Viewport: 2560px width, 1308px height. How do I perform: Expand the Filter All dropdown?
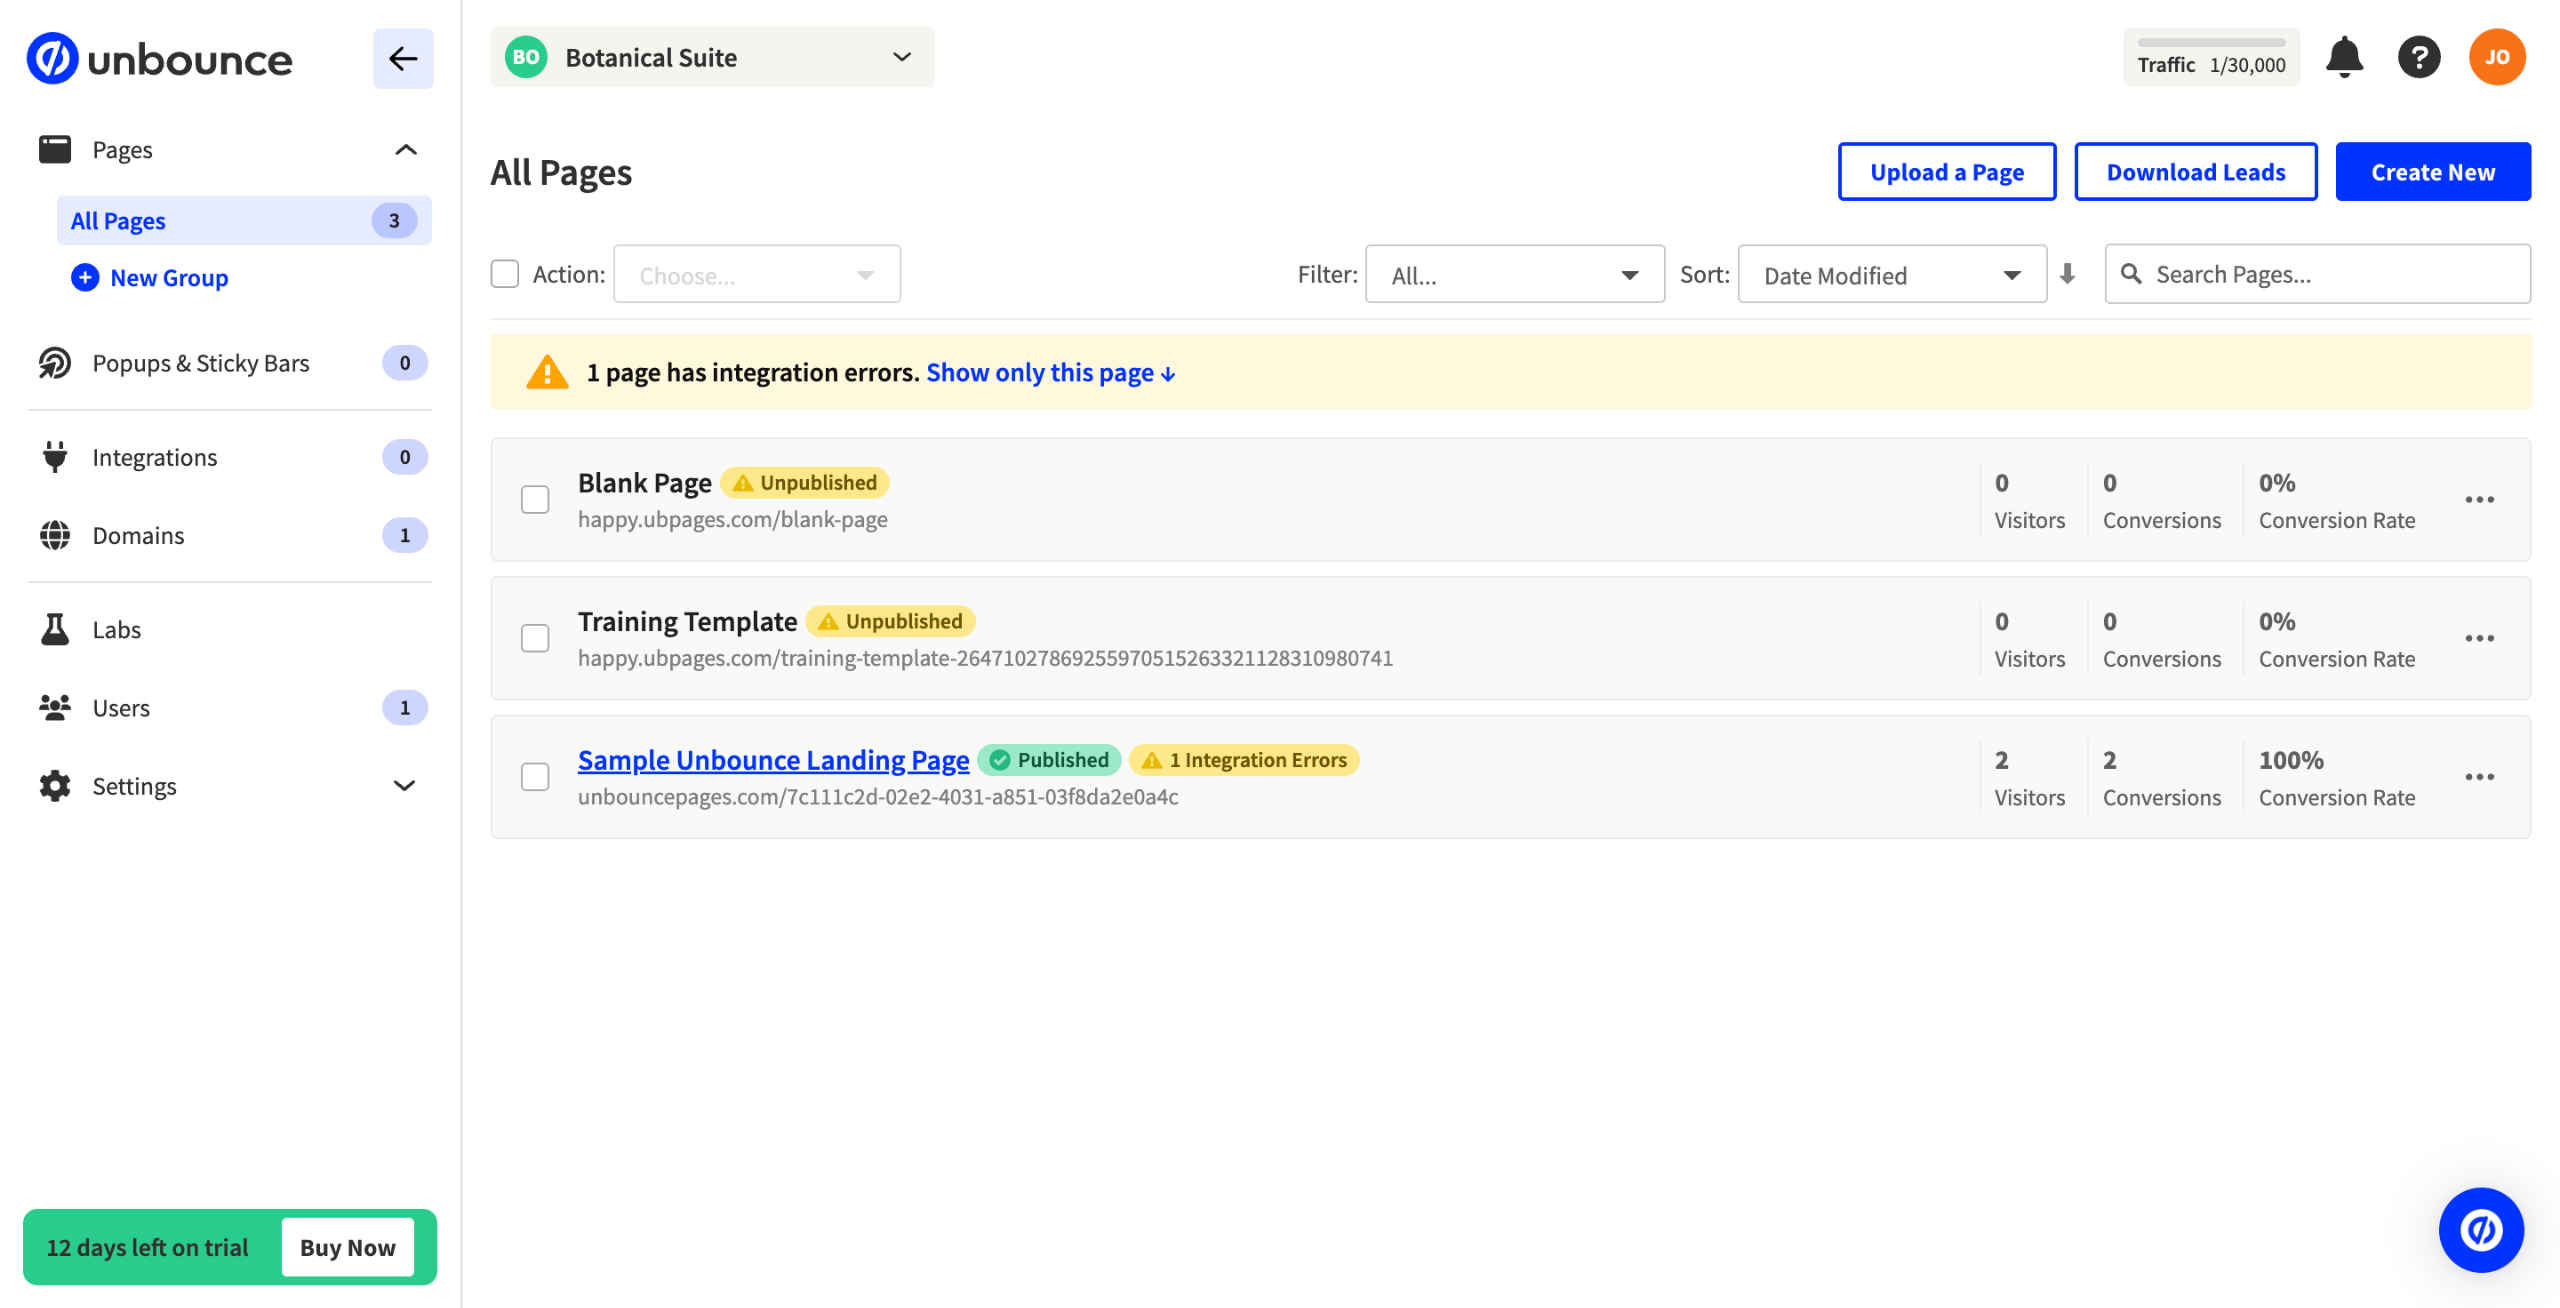1514,275
